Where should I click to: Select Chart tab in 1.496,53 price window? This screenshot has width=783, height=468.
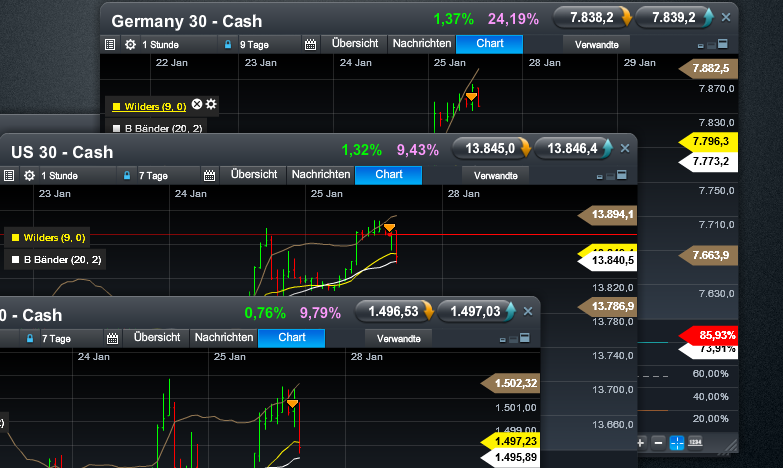(292, 337)
